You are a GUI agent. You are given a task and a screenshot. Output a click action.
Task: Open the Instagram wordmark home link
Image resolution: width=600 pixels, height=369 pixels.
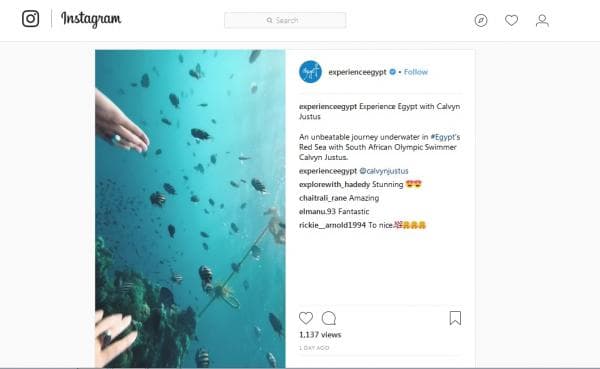[x=91, y=19]
